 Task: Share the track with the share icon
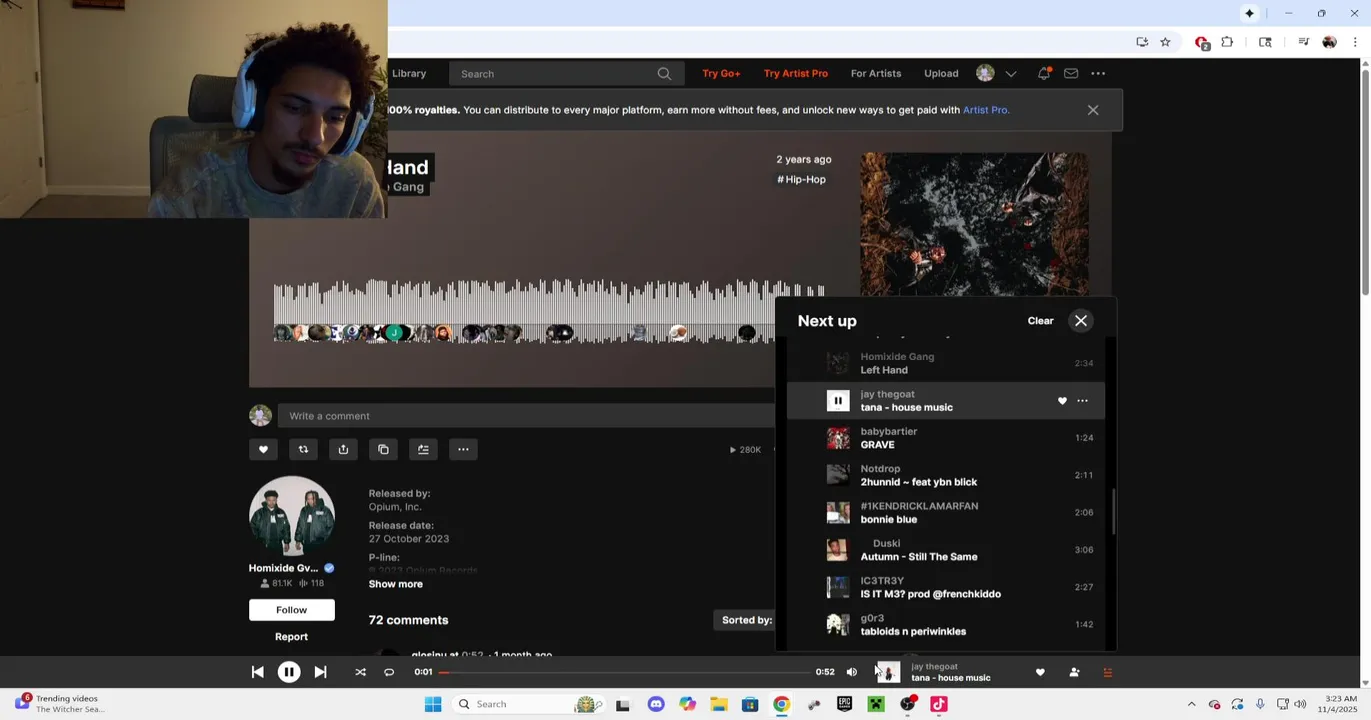pyautogui.click(x=343, y=449)
